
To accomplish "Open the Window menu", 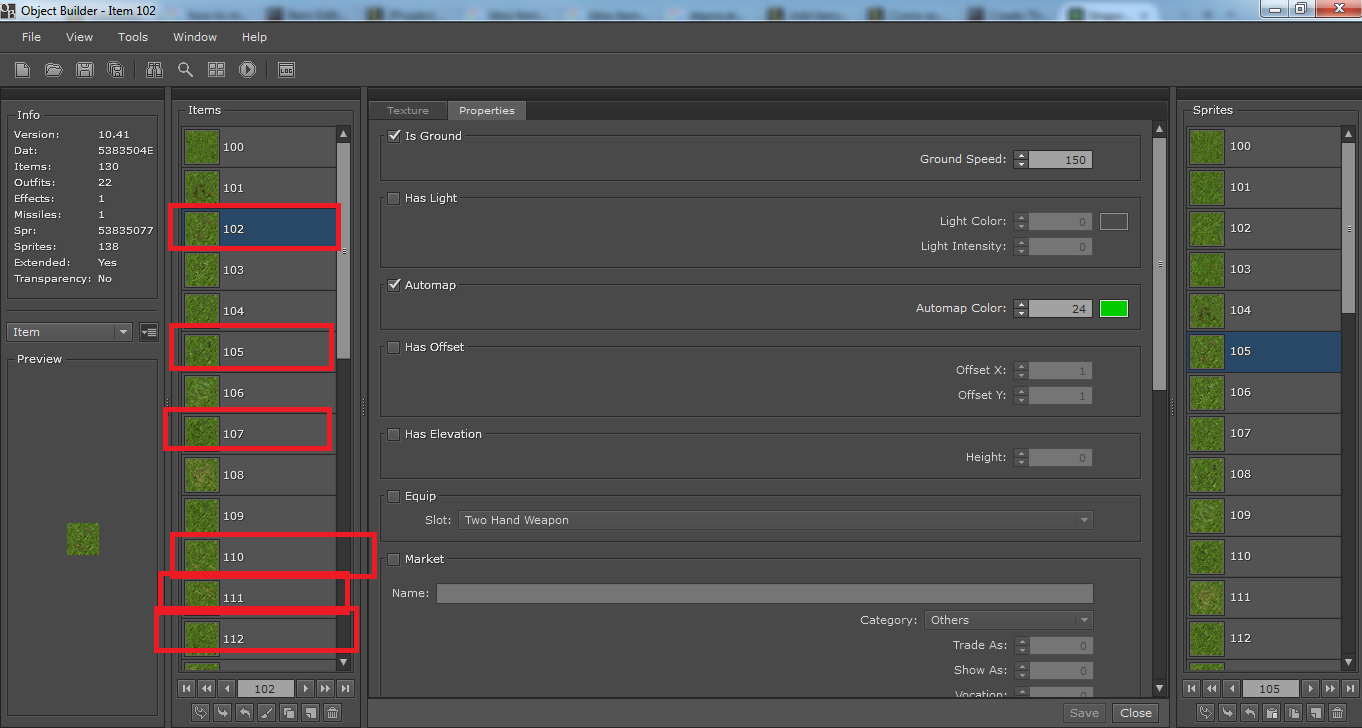I will click(x=195, y=37).
